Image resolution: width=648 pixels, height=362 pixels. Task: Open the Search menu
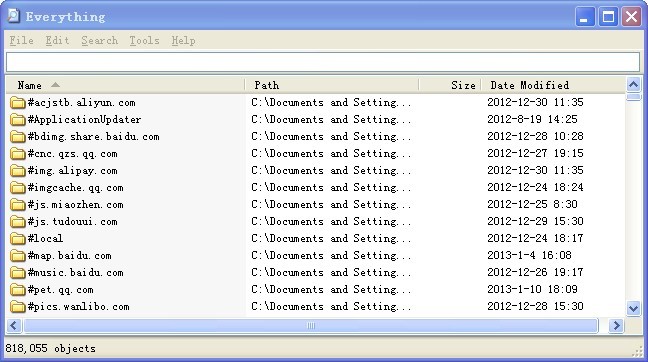coord(99,40)
